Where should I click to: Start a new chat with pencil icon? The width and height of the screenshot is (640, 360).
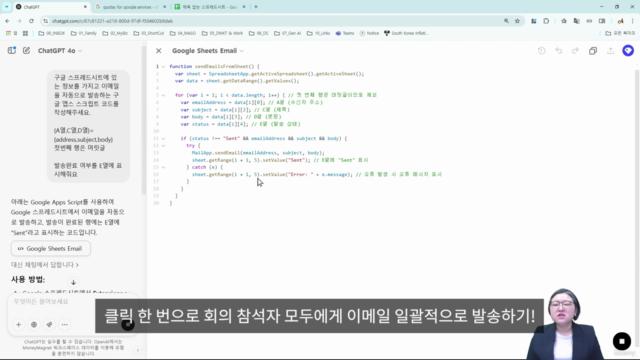(x=27, y=51)
